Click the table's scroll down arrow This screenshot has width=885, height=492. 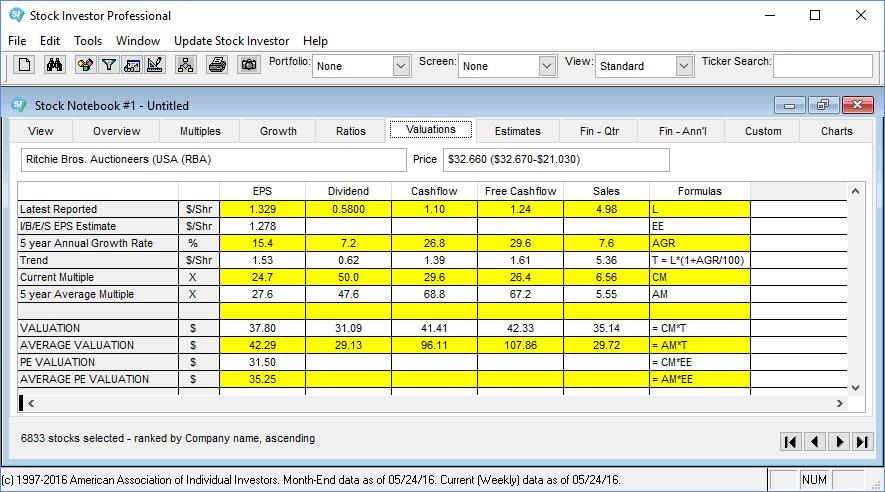click(x=856, y=388)
